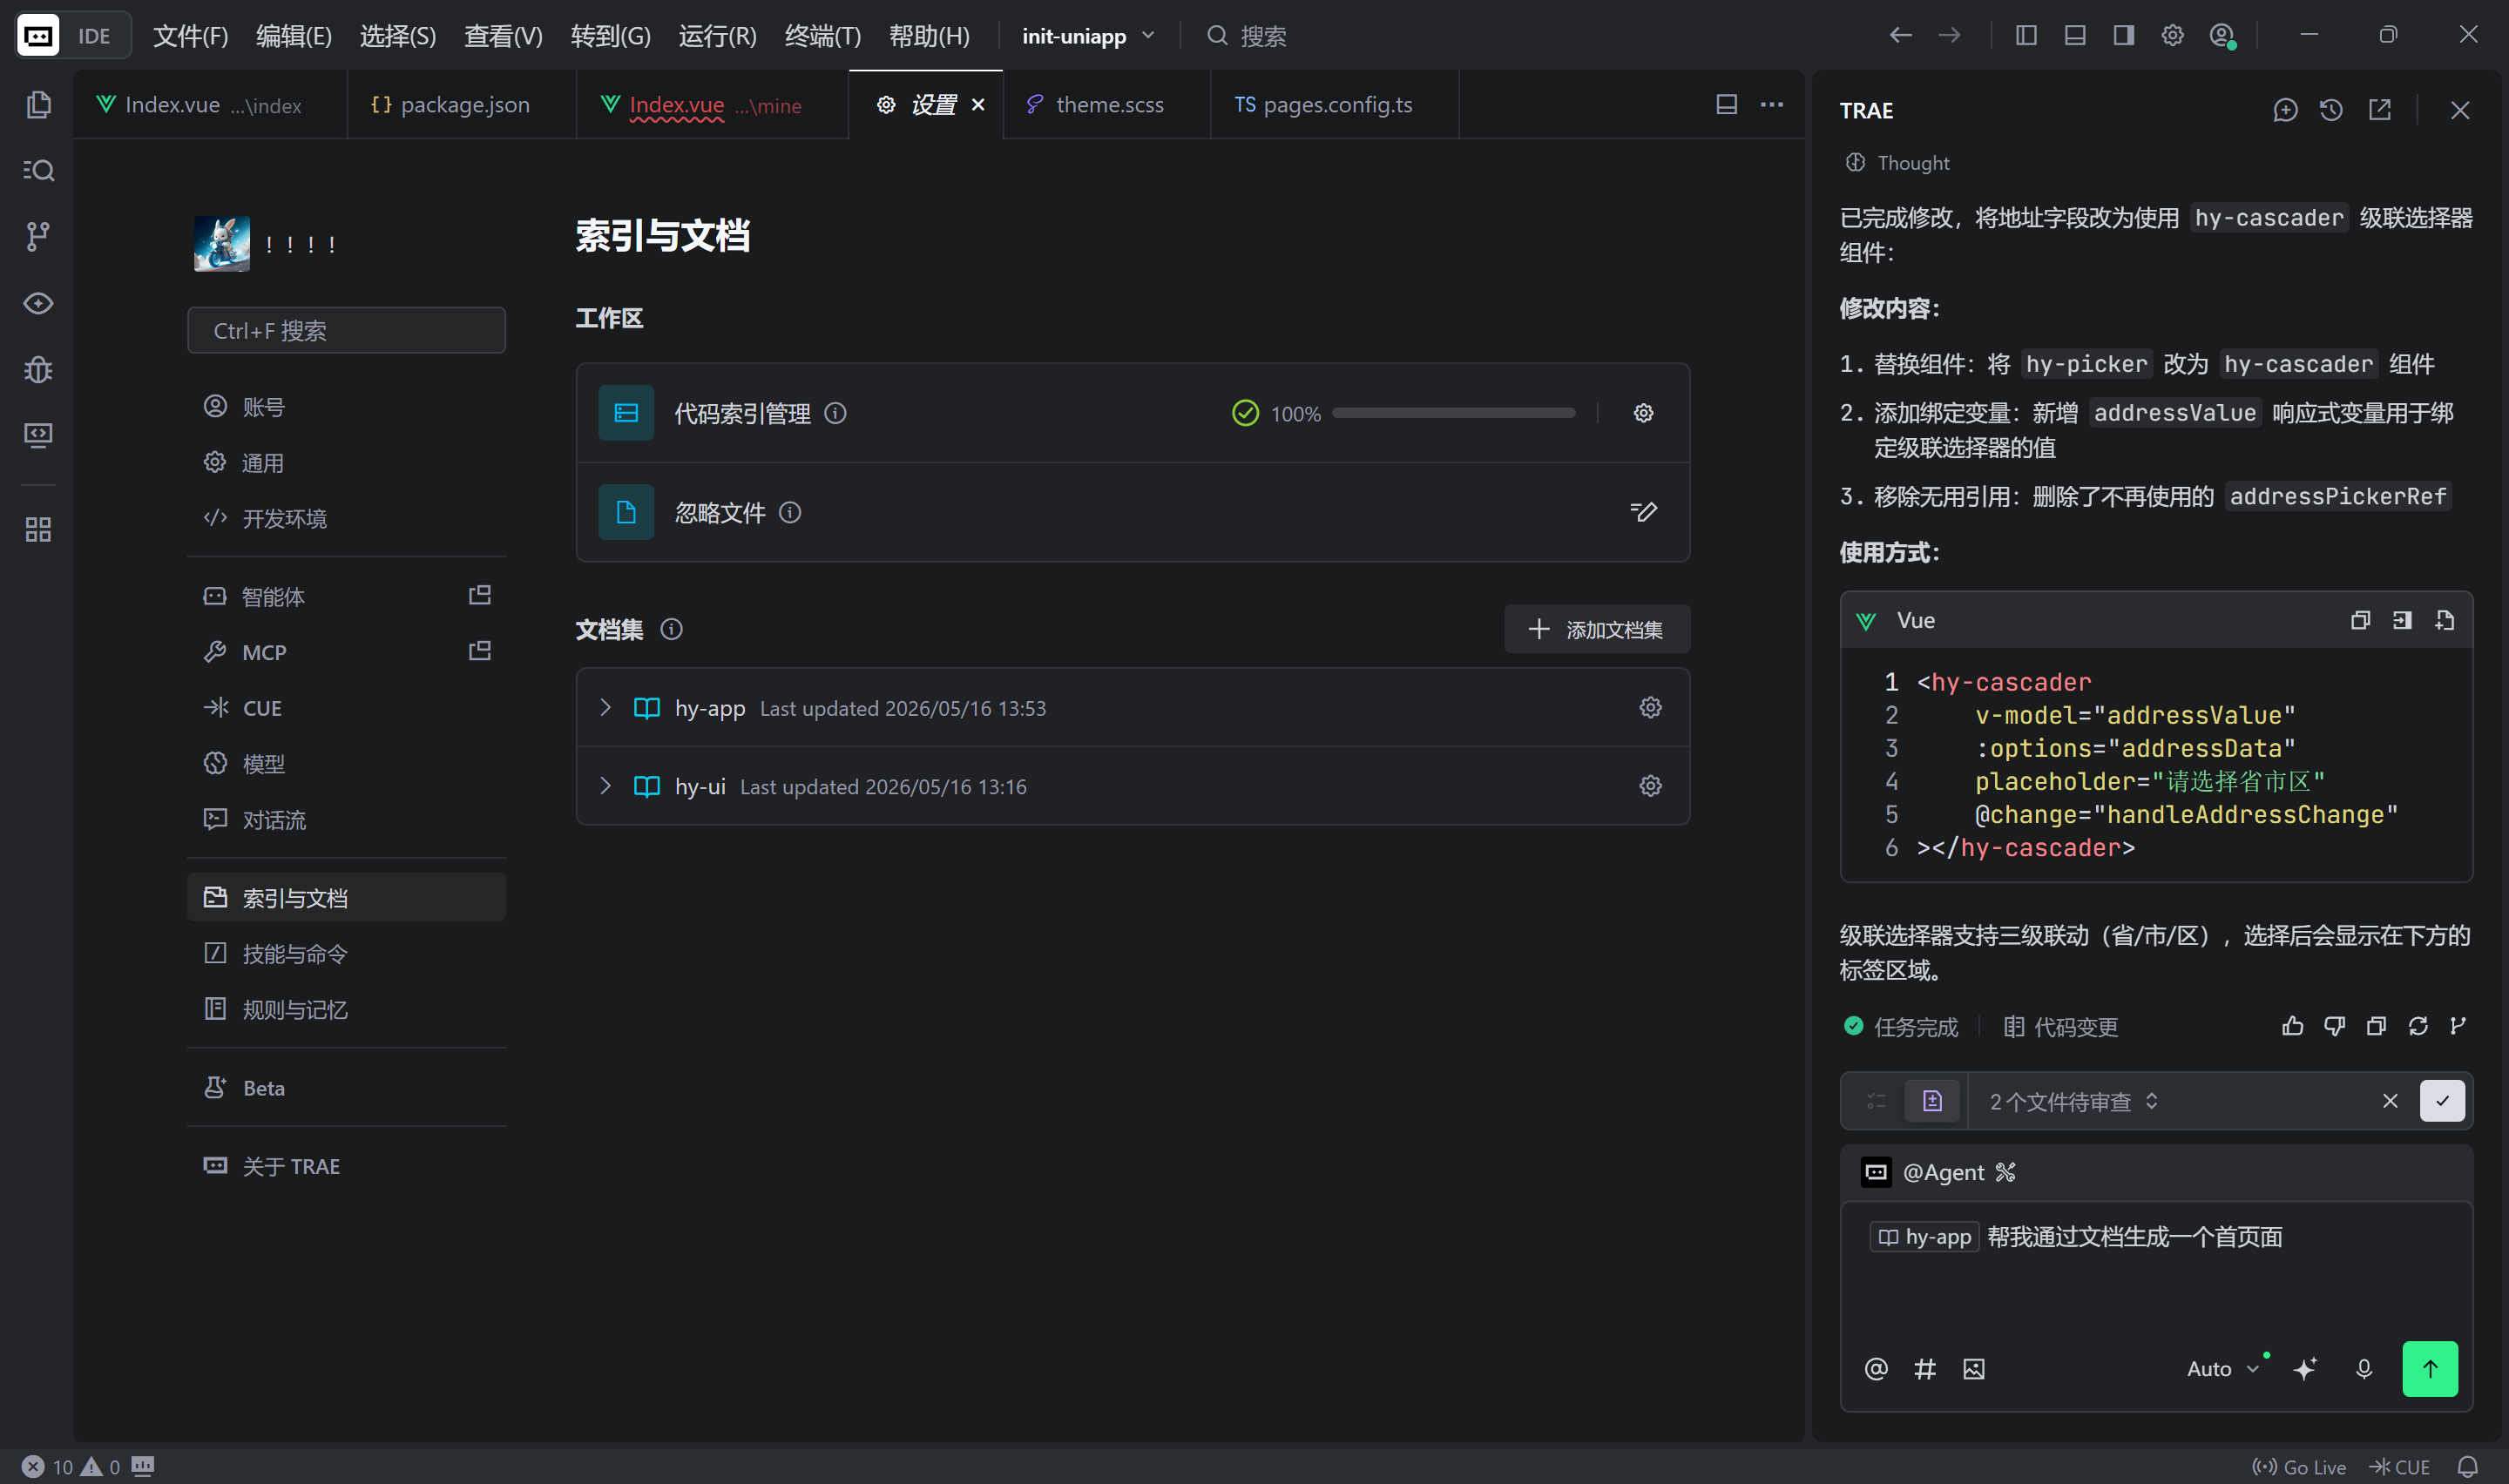Expand the hy-app document set
This screenshot has height=1484, width=2509.
click(x=605, y=707)
